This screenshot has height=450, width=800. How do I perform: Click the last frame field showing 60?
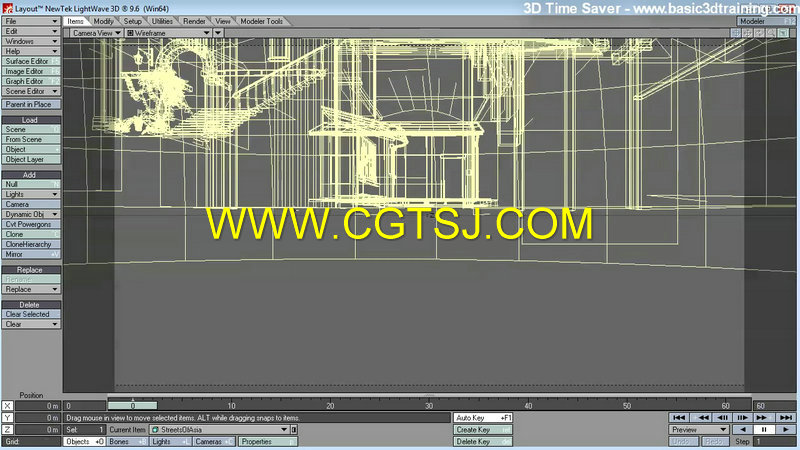click(775, 406)
